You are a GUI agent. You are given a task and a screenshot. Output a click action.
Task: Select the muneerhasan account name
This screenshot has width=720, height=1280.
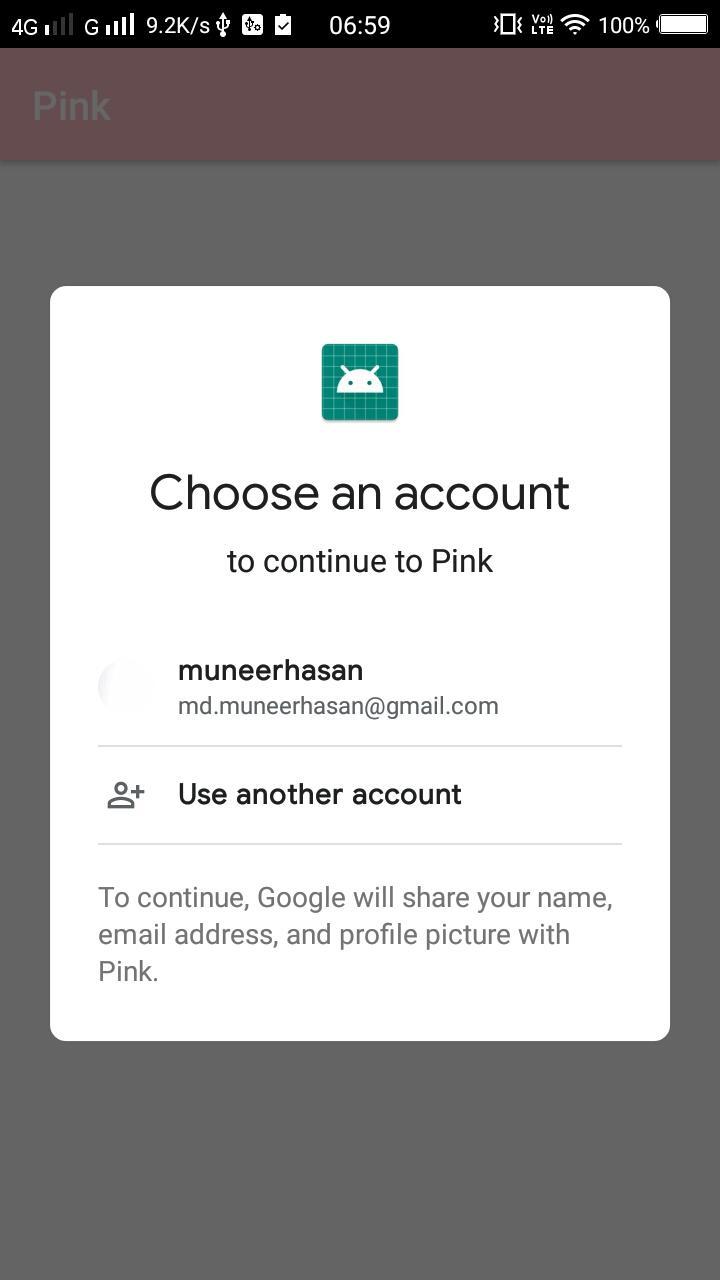pyautogui.click(x=270, y=670)
